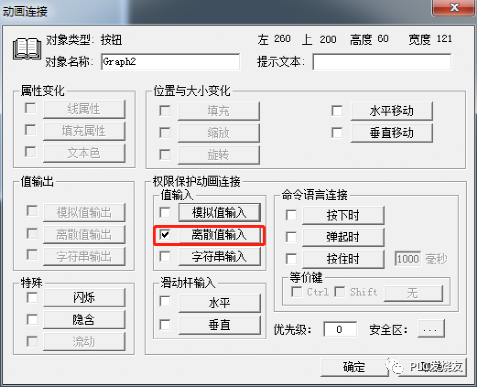Click the 确定 button
The width and height of the screenshot is (477, 387).
pyautogui.click(x=354, y=367)
